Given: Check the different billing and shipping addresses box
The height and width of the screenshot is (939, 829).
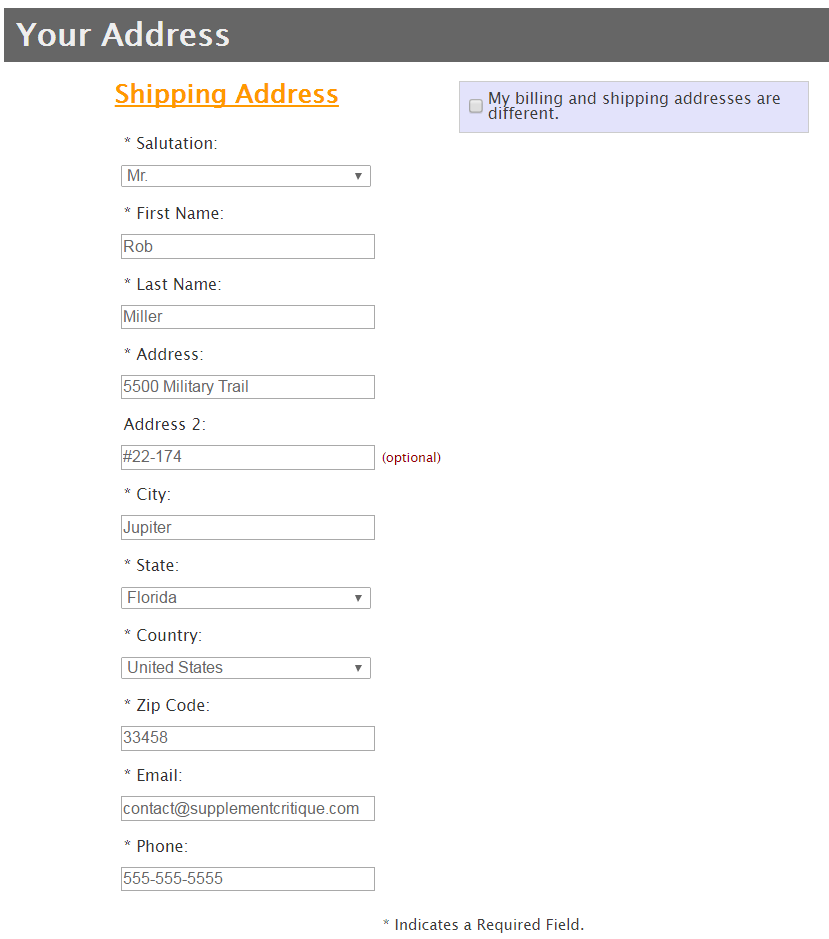Looking at the screenshot, I should pyautogui.click(x=476, y=106).
